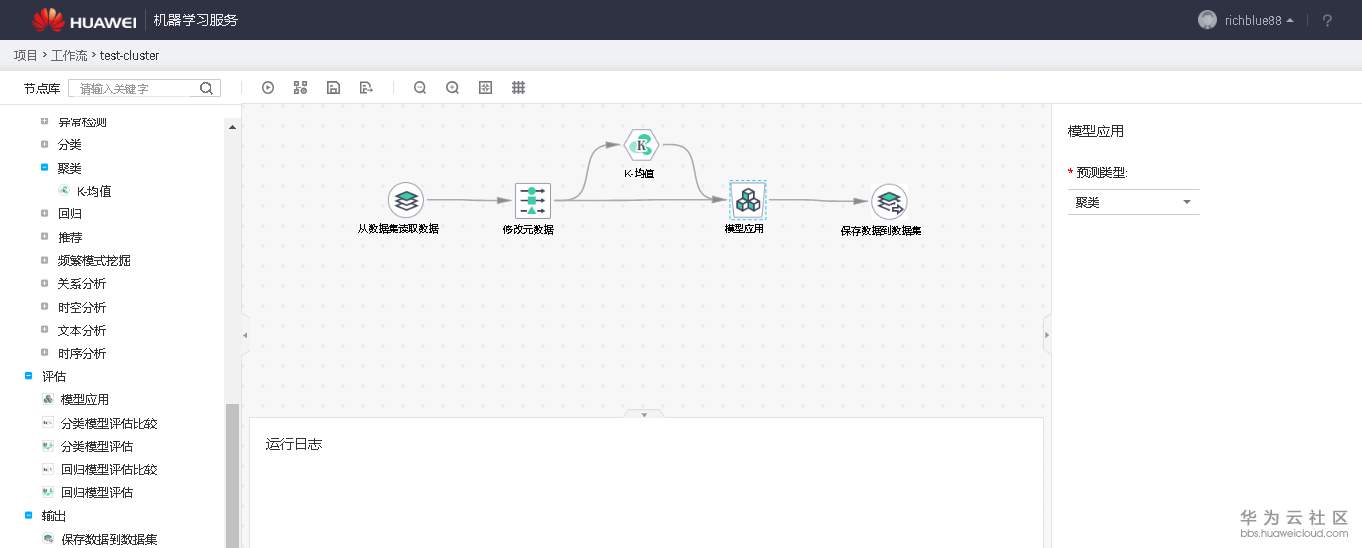The width and height of the screenshot is (1362, 548).
Task: Toggle the grid display icon
Action: [x=518, y=88]
